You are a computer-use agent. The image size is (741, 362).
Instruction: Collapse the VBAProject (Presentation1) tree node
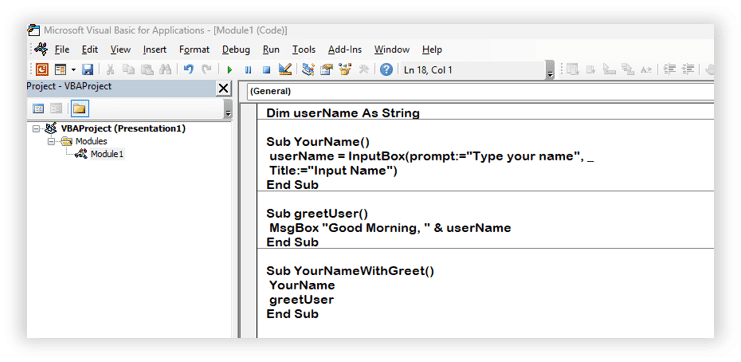click(x=36, y=129)
